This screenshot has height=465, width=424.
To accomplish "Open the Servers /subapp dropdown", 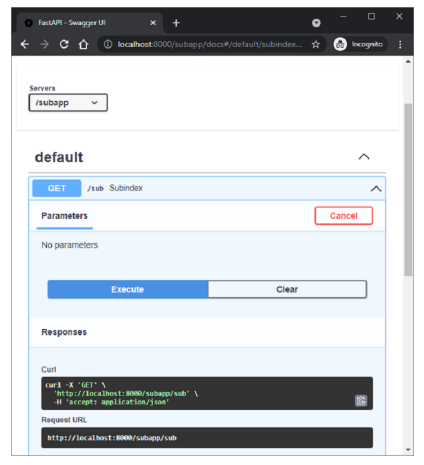I will tap(68, 103).
